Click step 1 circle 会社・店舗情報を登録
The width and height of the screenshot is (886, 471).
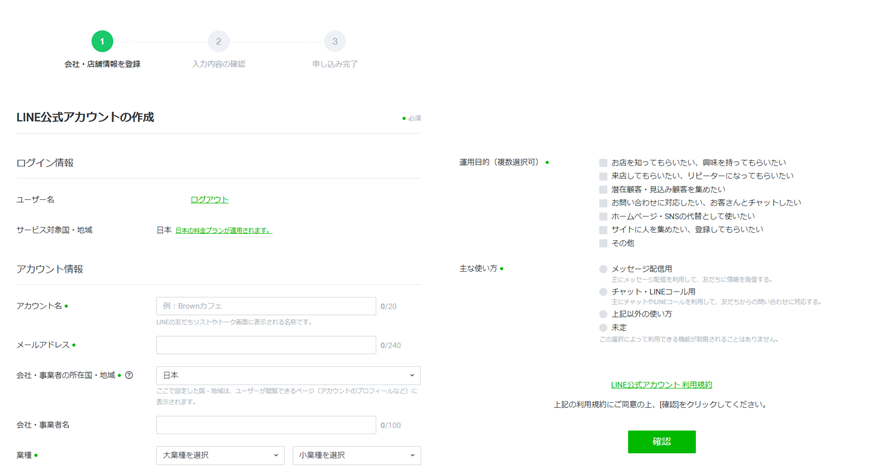pyautogui.click(x=102, y=41)
